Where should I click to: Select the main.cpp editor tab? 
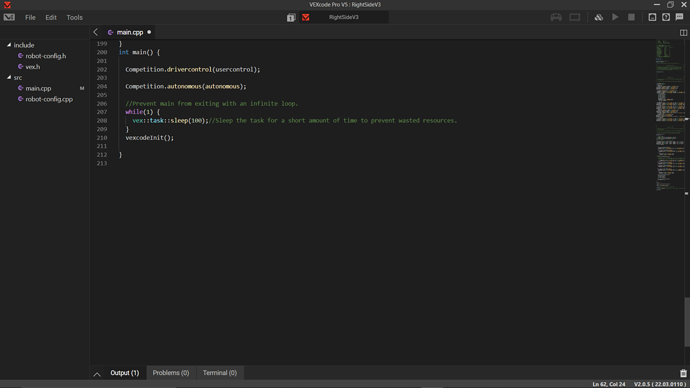130,32
